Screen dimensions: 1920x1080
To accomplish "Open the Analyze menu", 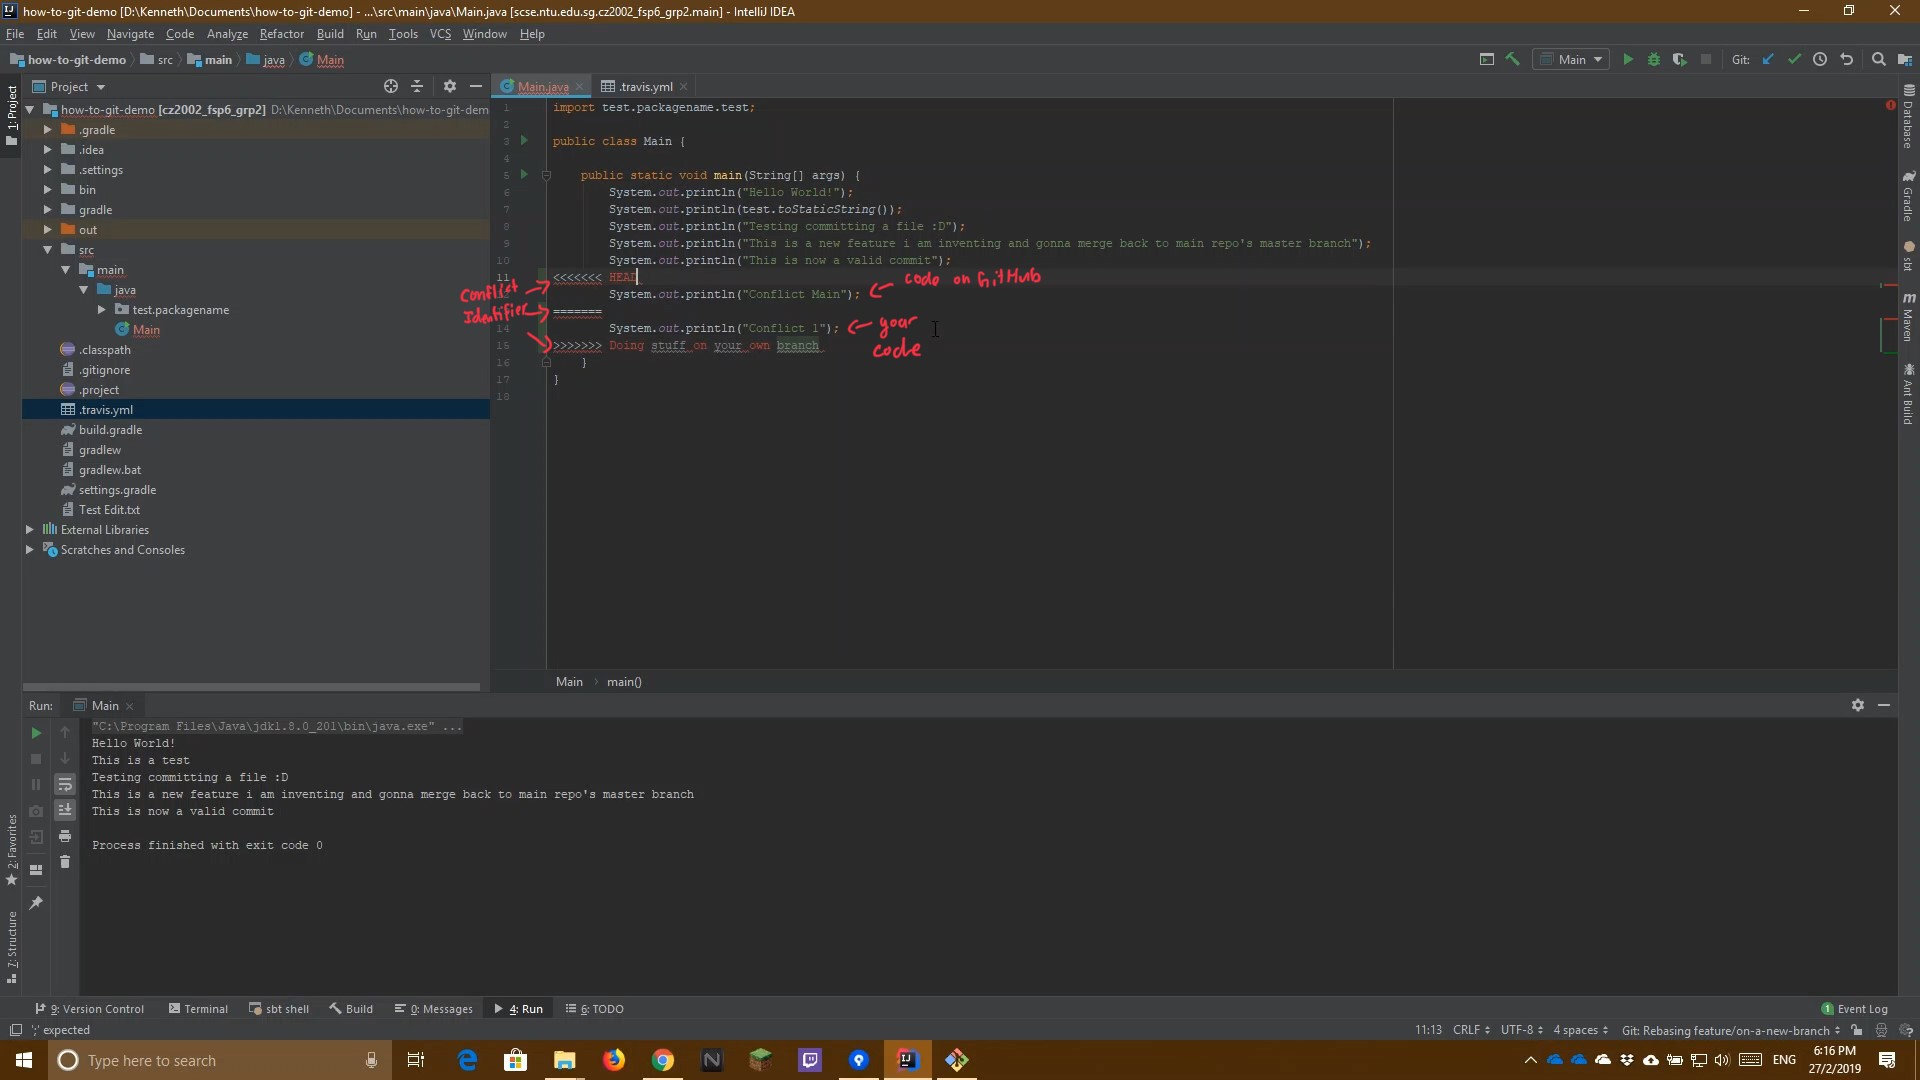I will tap(227, 34).
